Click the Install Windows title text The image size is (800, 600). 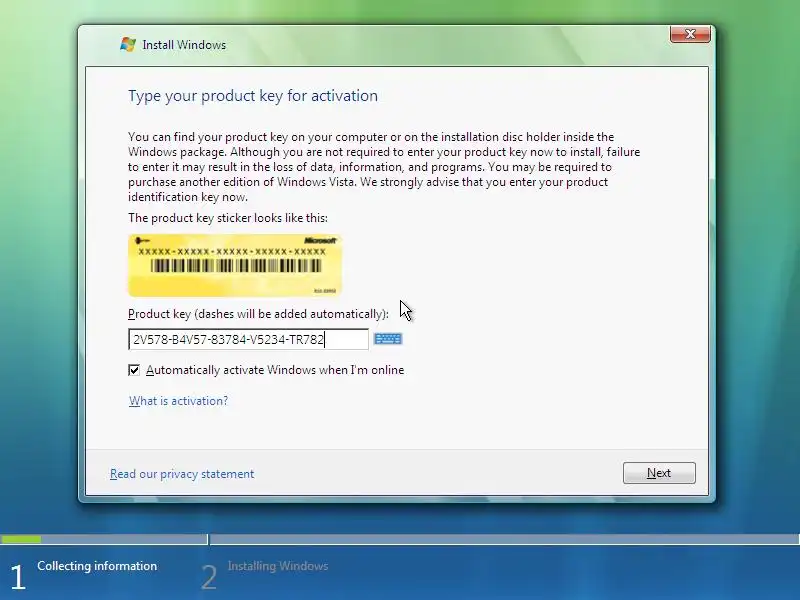point(184,45)
